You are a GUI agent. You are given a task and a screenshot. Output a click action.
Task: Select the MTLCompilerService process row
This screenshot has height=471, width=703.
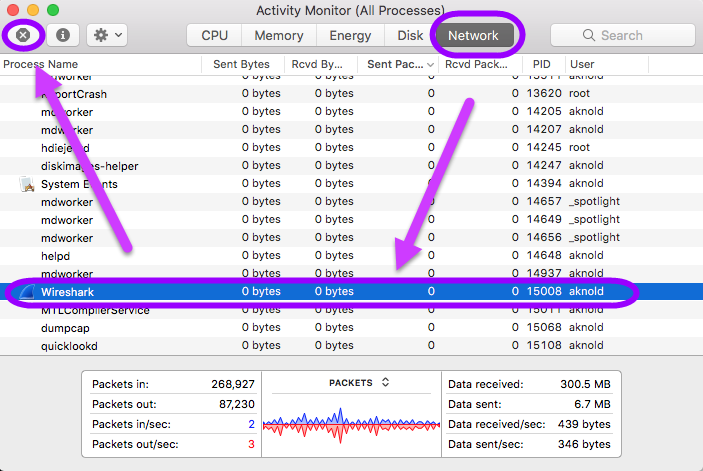(x=352, y=310)
